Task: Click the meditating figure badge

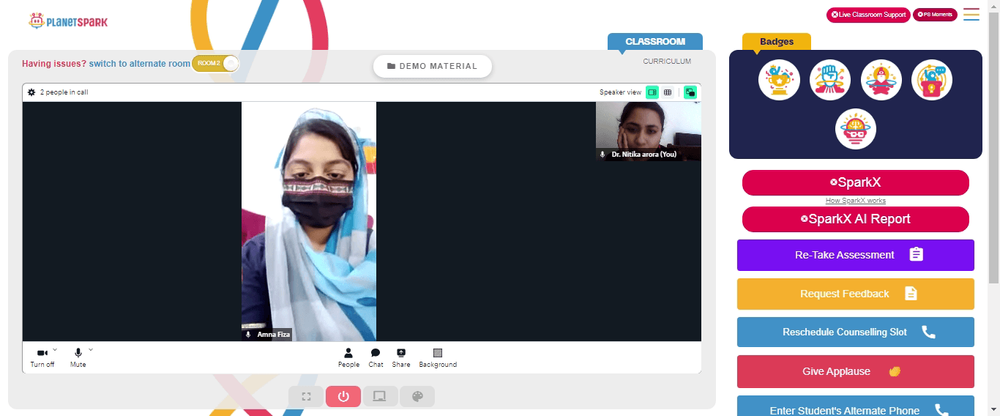Action: point(881,80)
